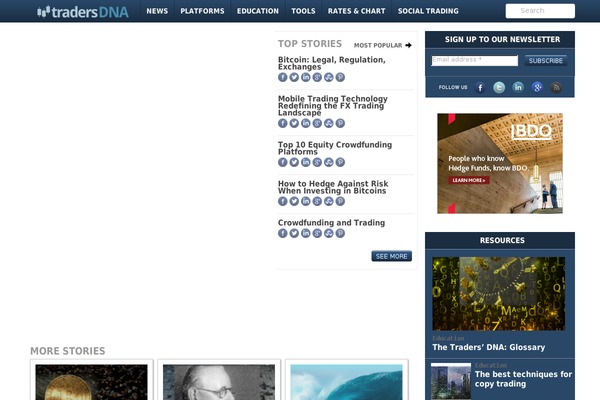Tweet the Bitcoin Legal, Regulation story
This screenshot has height=400, width=600.
[x=294, y=77]
